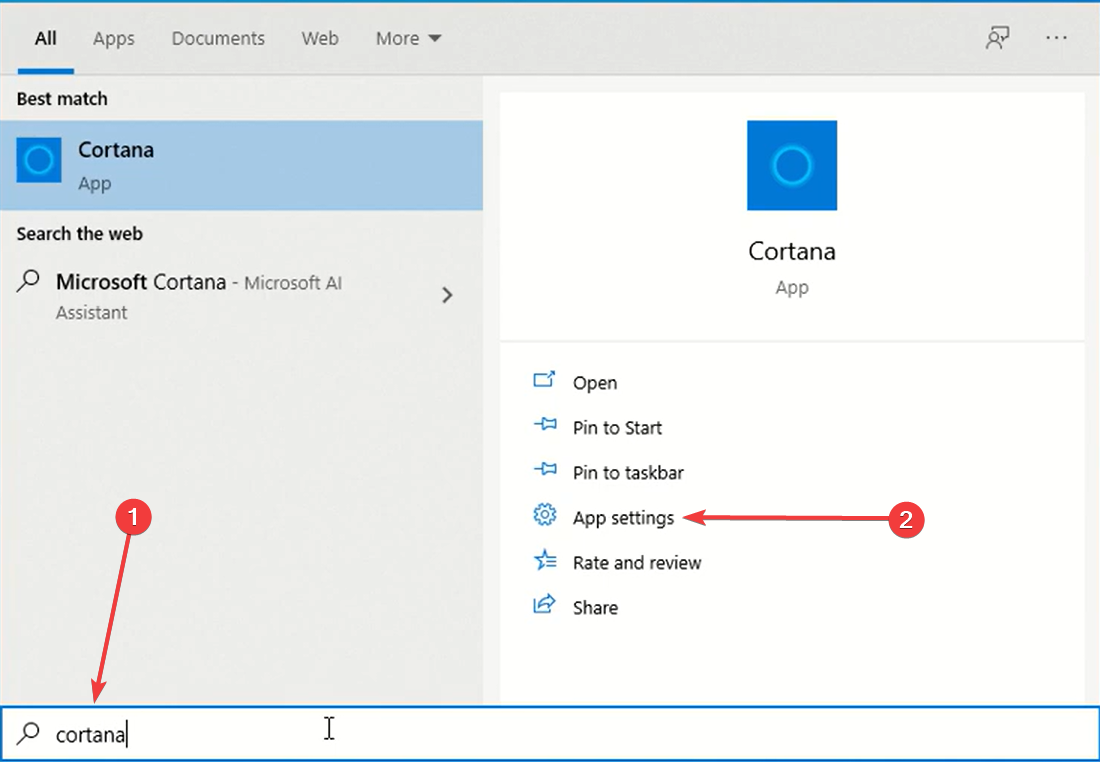
Task: Click the Open icon in the preview pane
Action: click(544, 380)
